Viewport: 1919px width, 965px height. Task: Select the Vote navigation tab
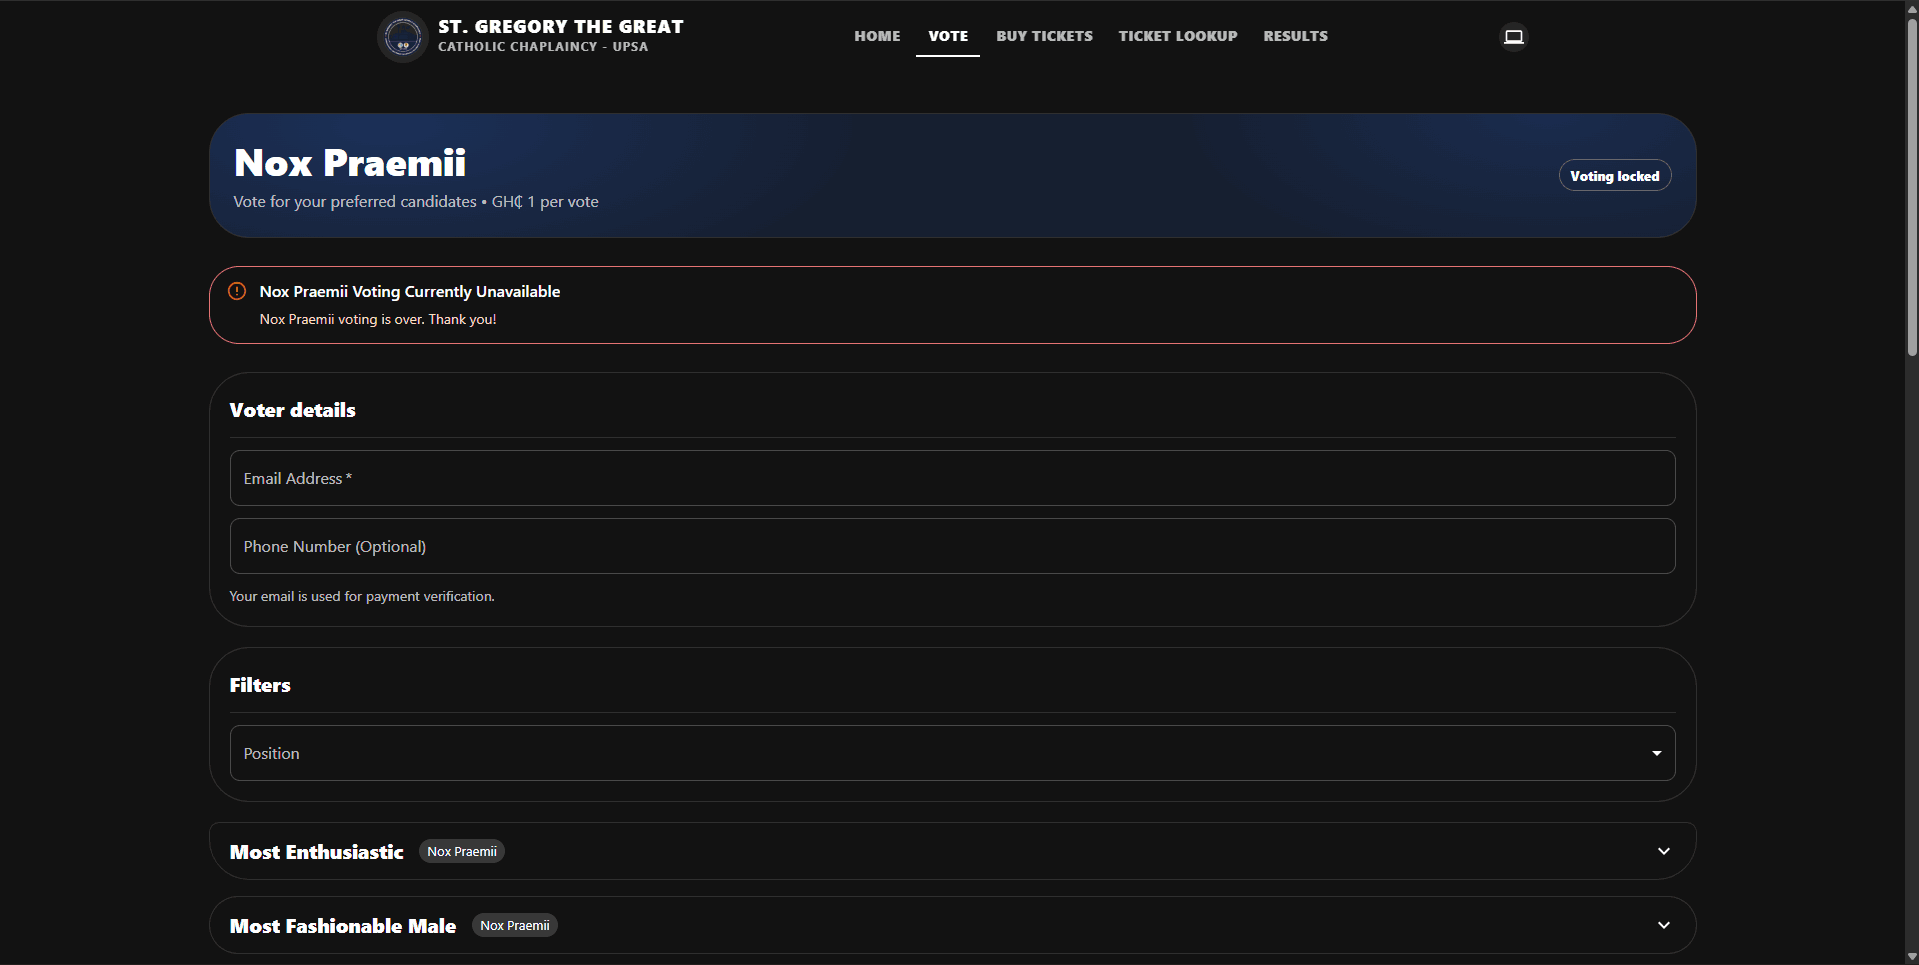tap(948, 36)
